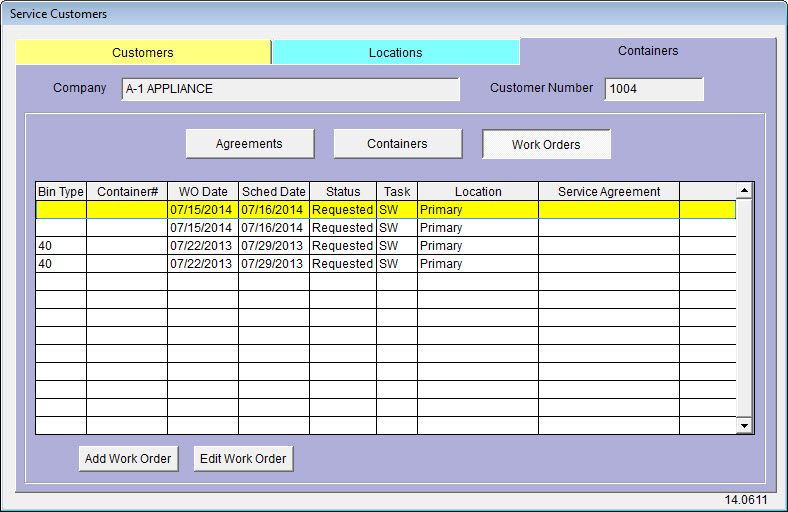Switch to the Customers tab
Viewport: 788px width, 512px height.
[x=143, y=52]
